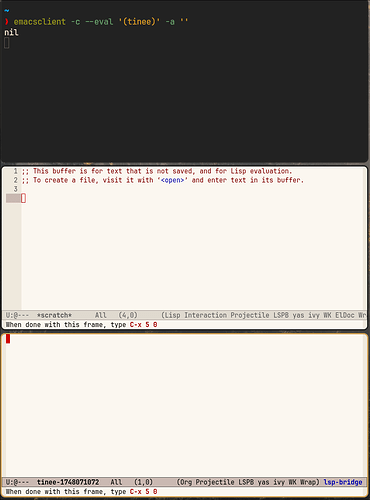Click the hollow red cursor in the scratch buffer
Image resolution: width=370 pixels, height=500 pixels.
click(x=23, y=198)
